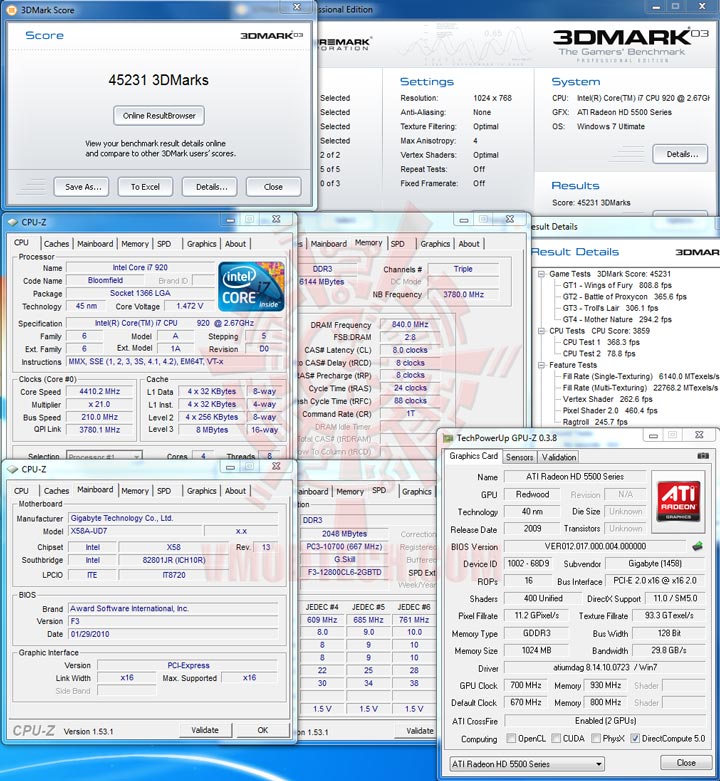The width and height of the screenshot is (720, 781).
Task: Tick the PhysX checkbox in GPU-Z
Action: (596, 738)
